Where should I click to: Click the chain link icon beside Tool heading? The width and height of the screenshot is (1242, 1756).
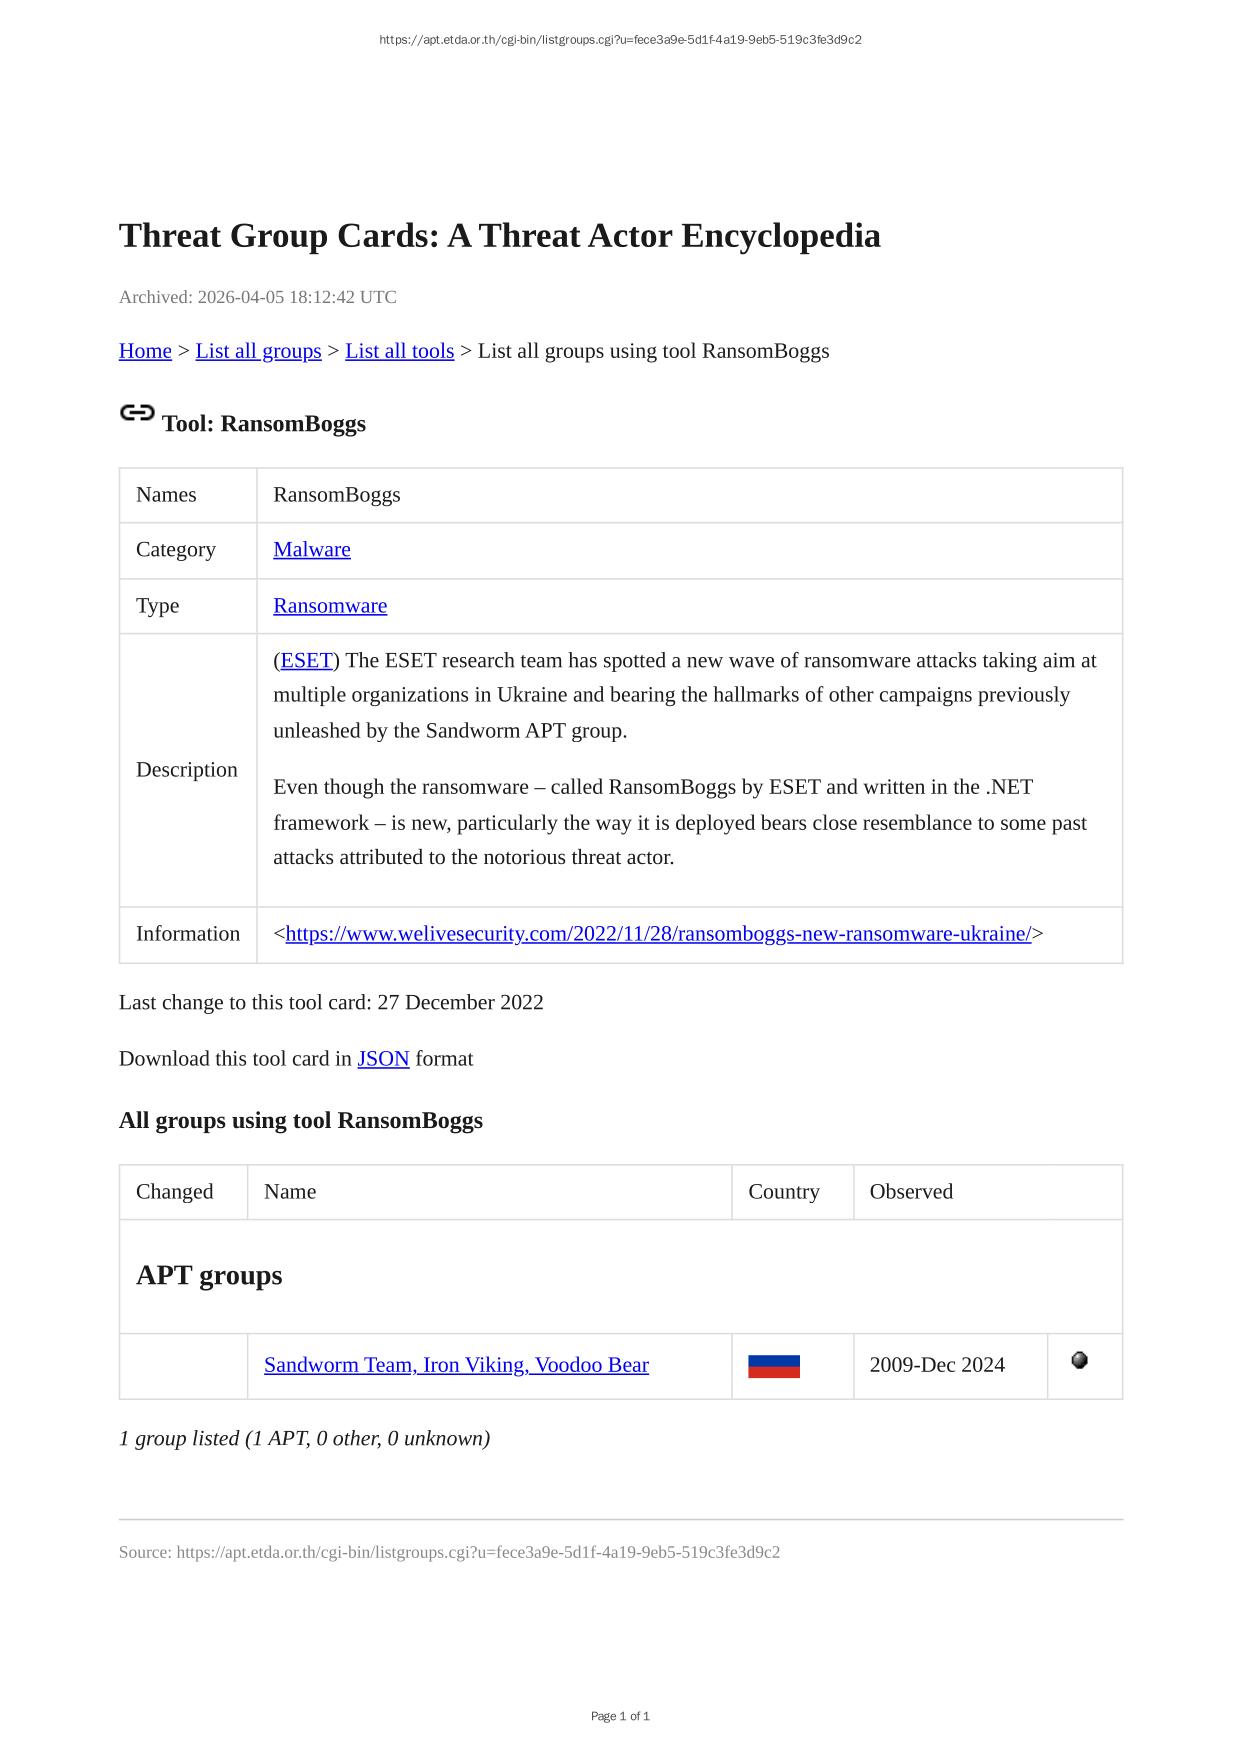coord(137,412)
